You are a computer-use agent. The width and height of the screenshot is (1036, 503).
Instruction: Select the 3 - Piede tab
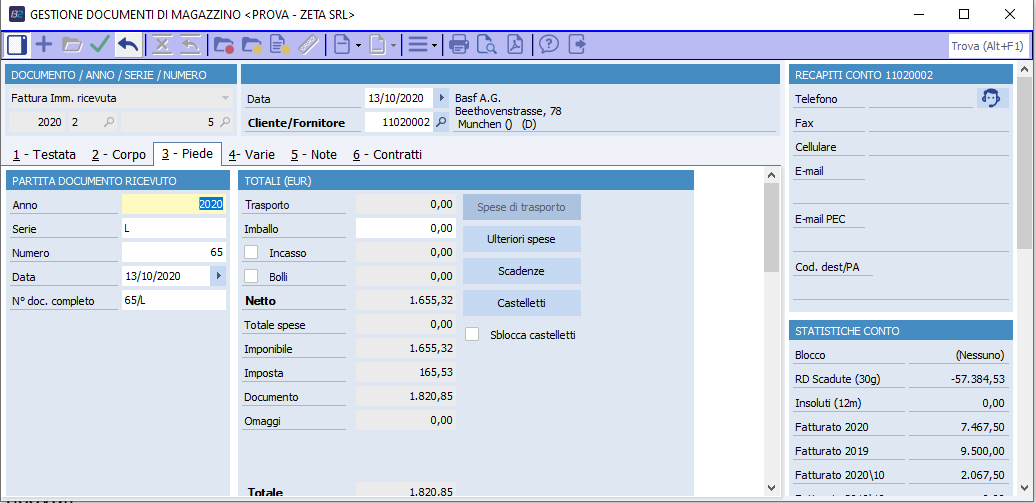click(188, 154)
